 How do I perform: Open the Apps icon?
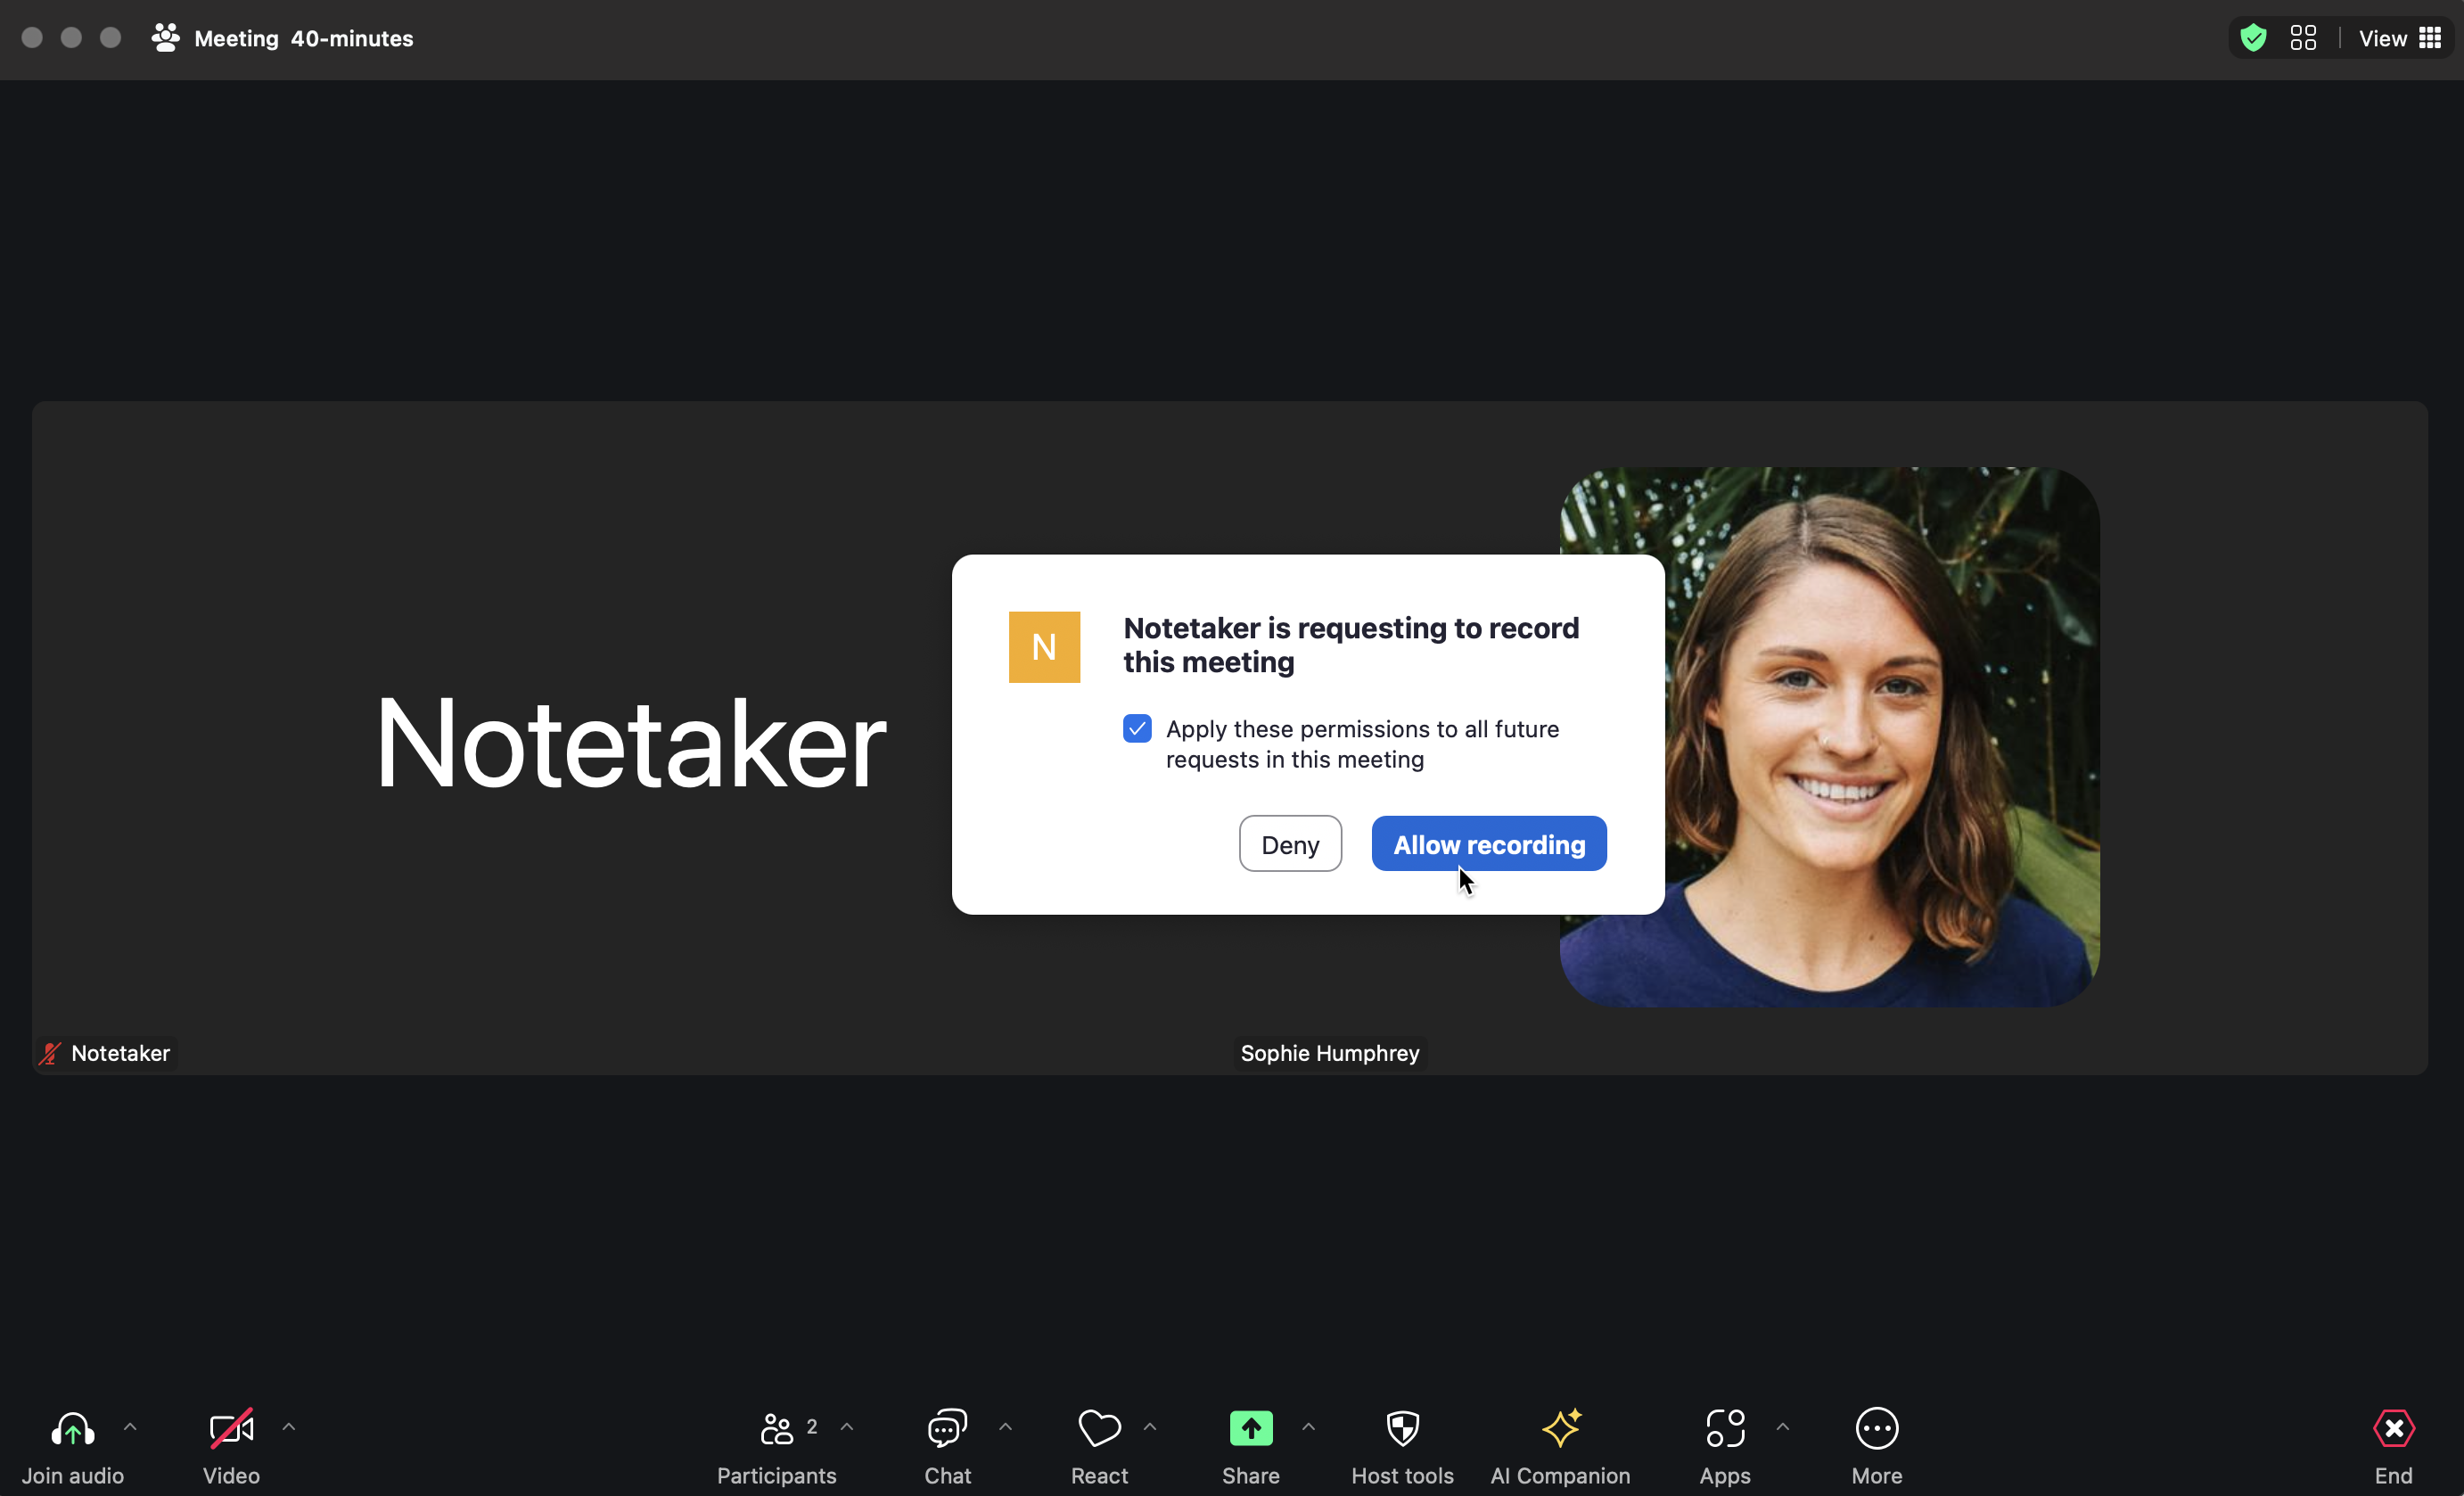[1725, 1428]
